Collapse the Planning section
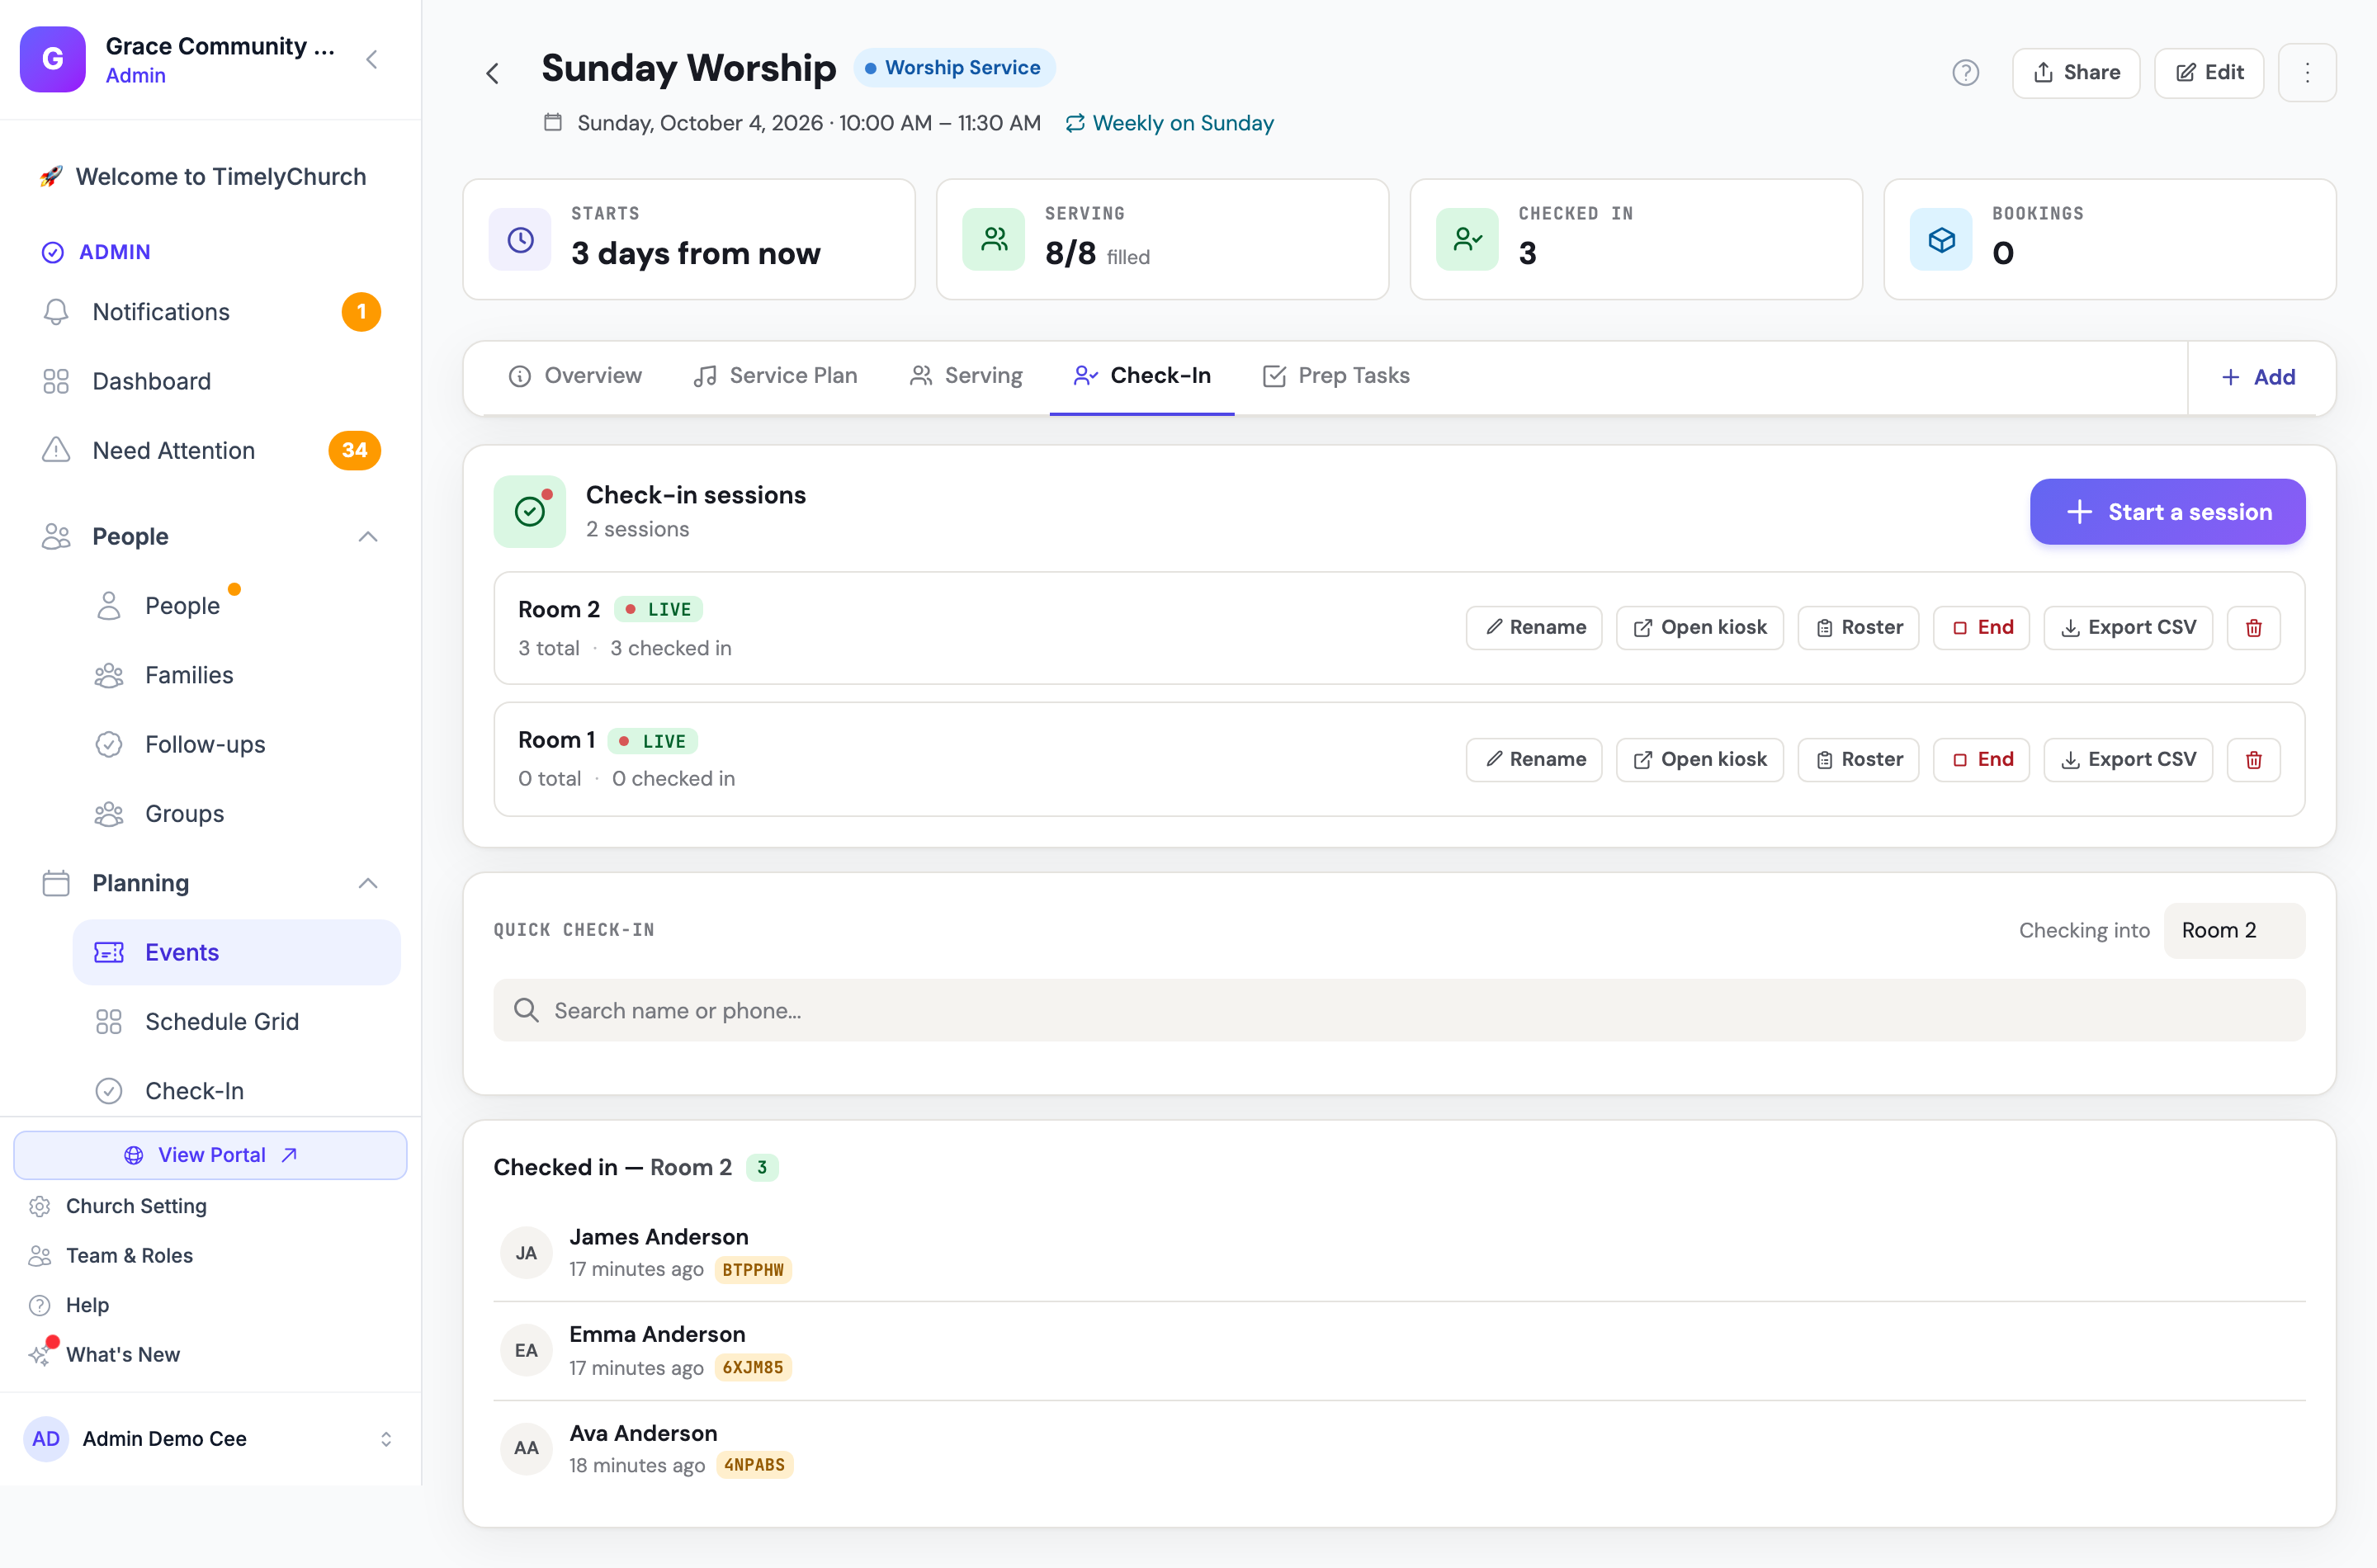The image size is (2377, 1568). pyautogui.click(x=368, y=883)
